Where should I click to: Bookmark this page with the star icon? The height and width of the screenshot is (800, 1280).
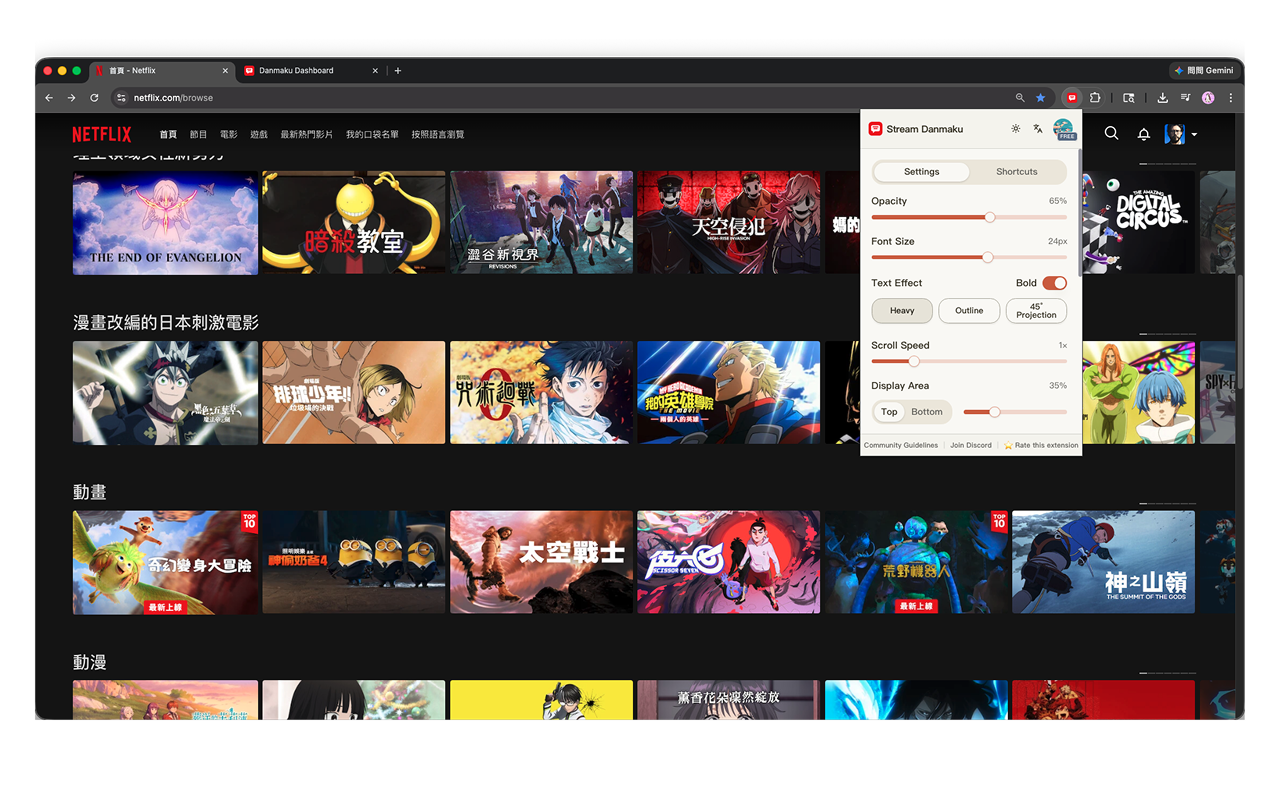[1040, 98]
